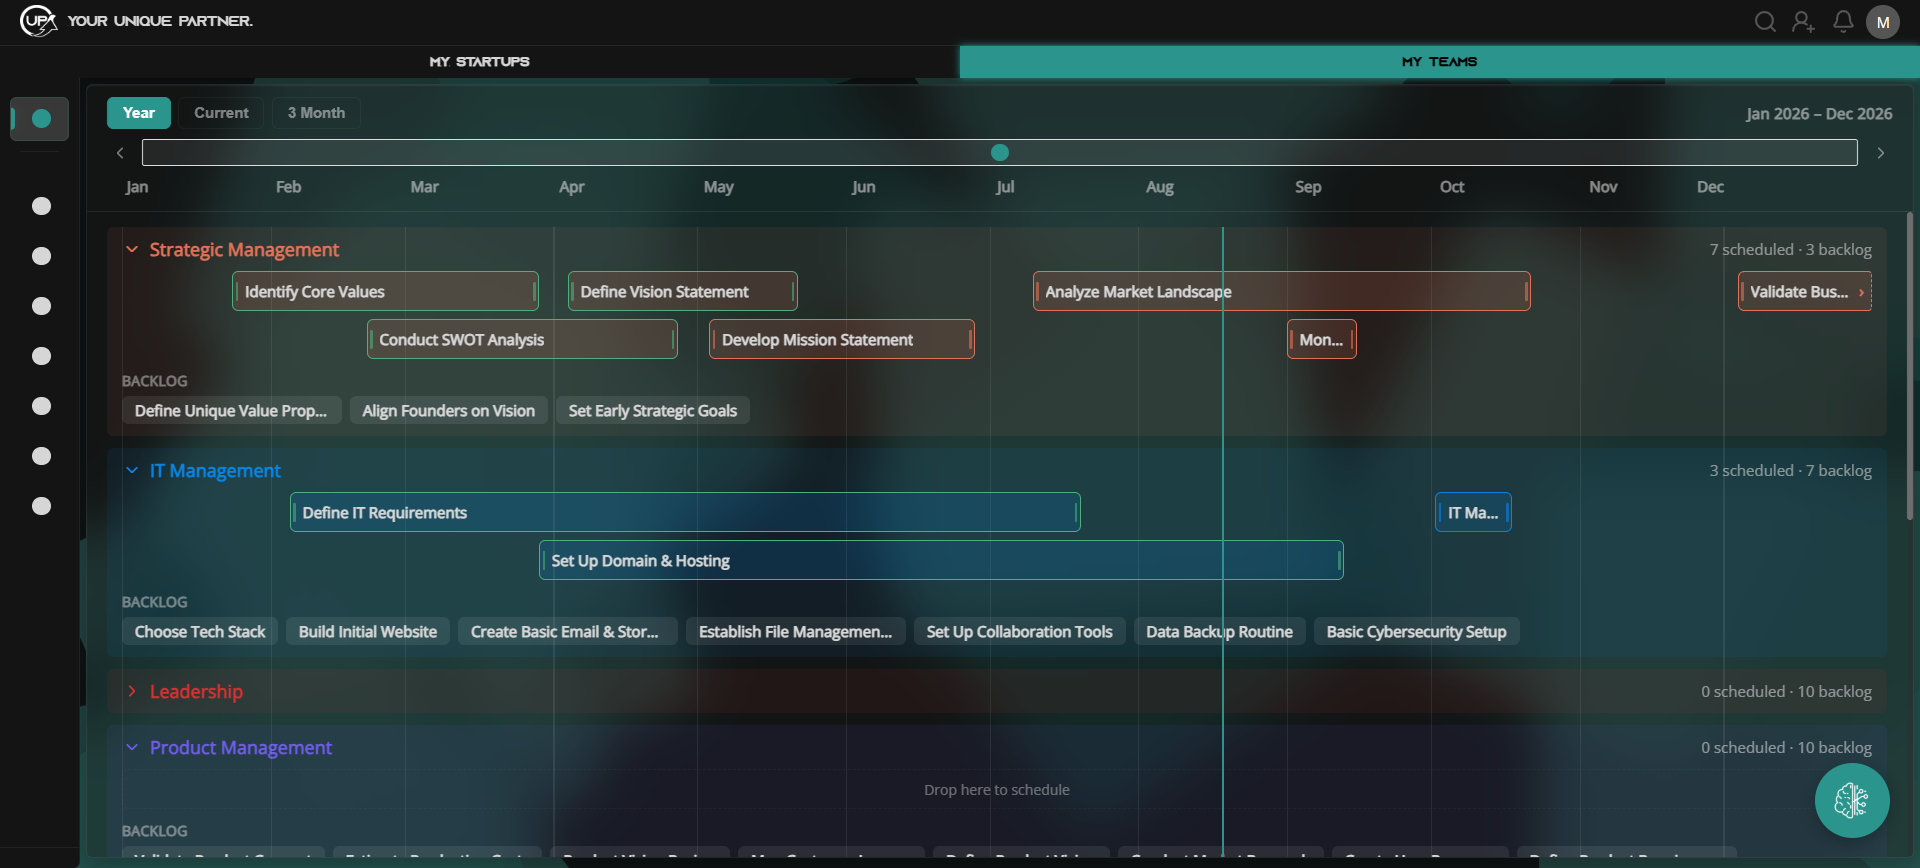Screen dimensions: 1920x868
Task: Click the vertical scrollbar on right
Action: coord(1909,365)
